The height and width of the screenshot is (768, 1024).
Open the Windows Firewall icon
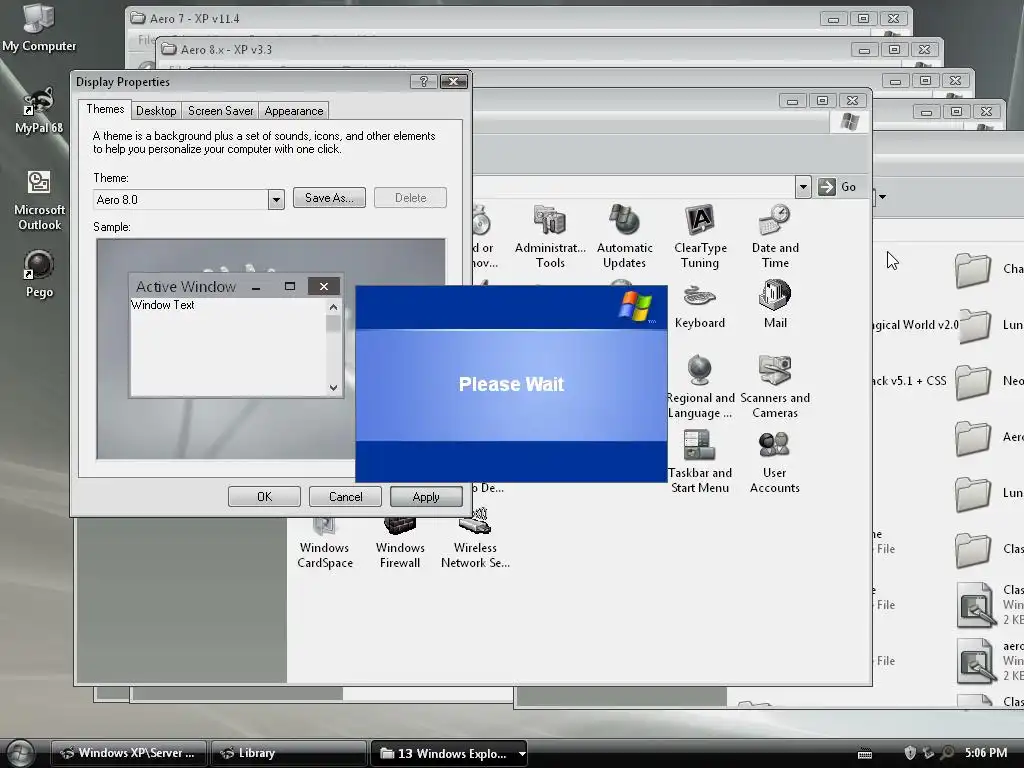click(x=400, y=543)
